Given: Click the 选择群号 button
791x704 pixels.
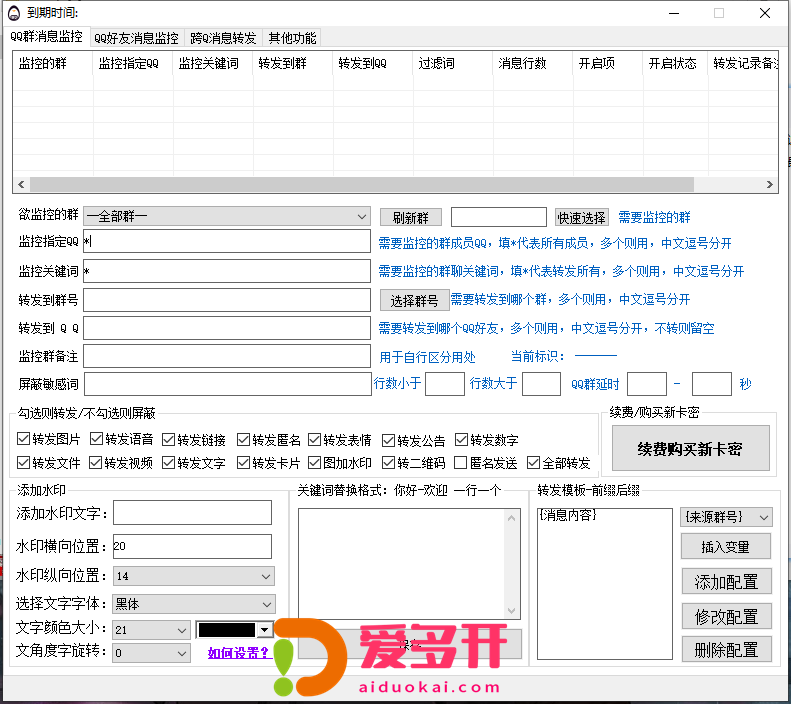Looking at the screenshot, I should pos(414,301).
